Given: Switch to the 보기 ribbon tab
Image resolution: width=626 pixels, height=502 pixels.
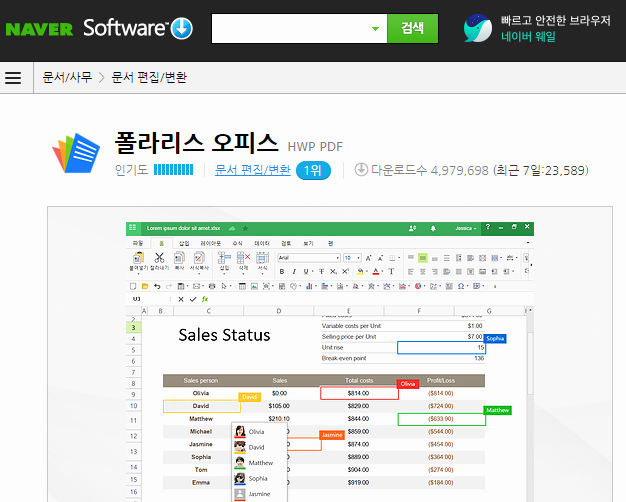Looking at the screenshot, I should point(308,243).
